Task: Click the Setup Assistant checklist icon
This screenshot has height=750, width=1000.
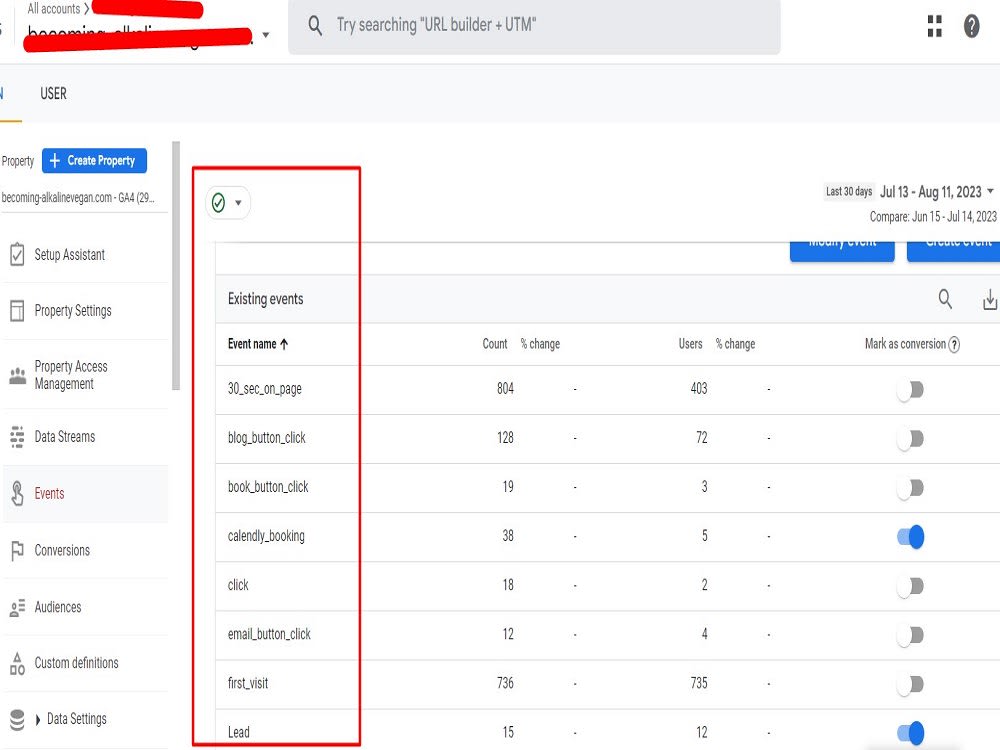Action: point(17,254)
